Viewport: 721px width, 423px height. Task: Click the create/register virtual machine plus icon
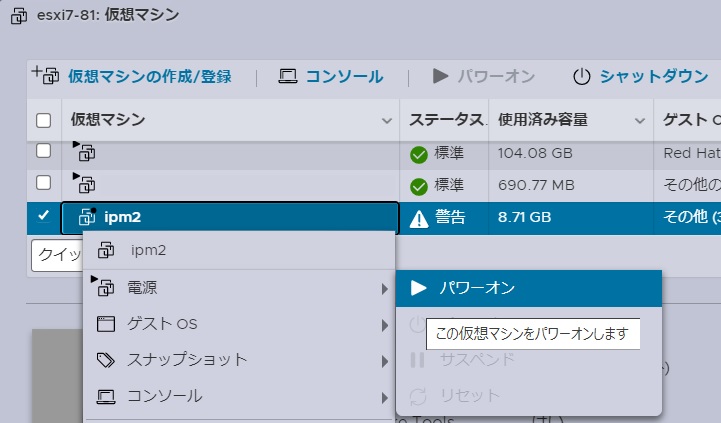(46, 75)
